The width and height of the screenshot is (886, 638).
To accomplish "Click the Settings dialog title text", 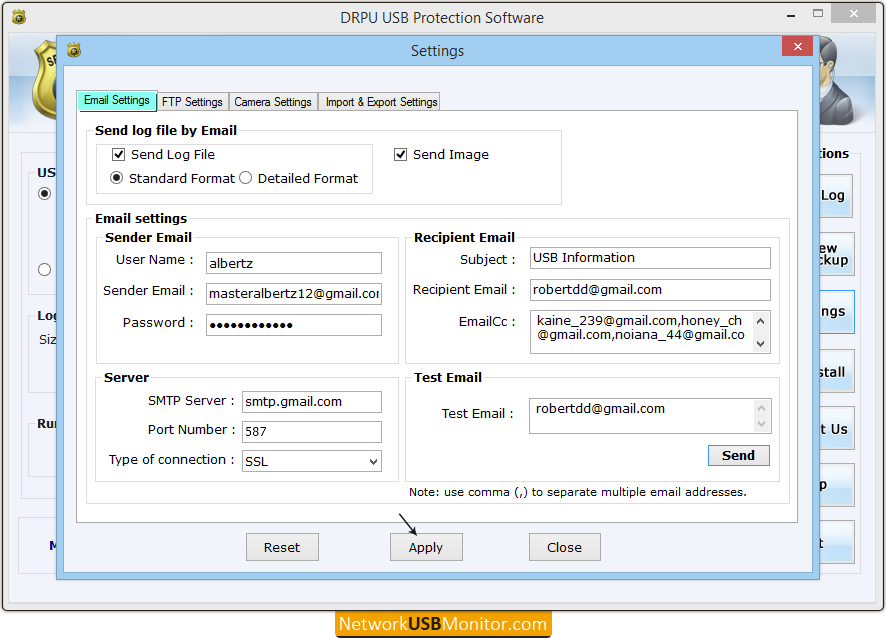I will (437, 51).
